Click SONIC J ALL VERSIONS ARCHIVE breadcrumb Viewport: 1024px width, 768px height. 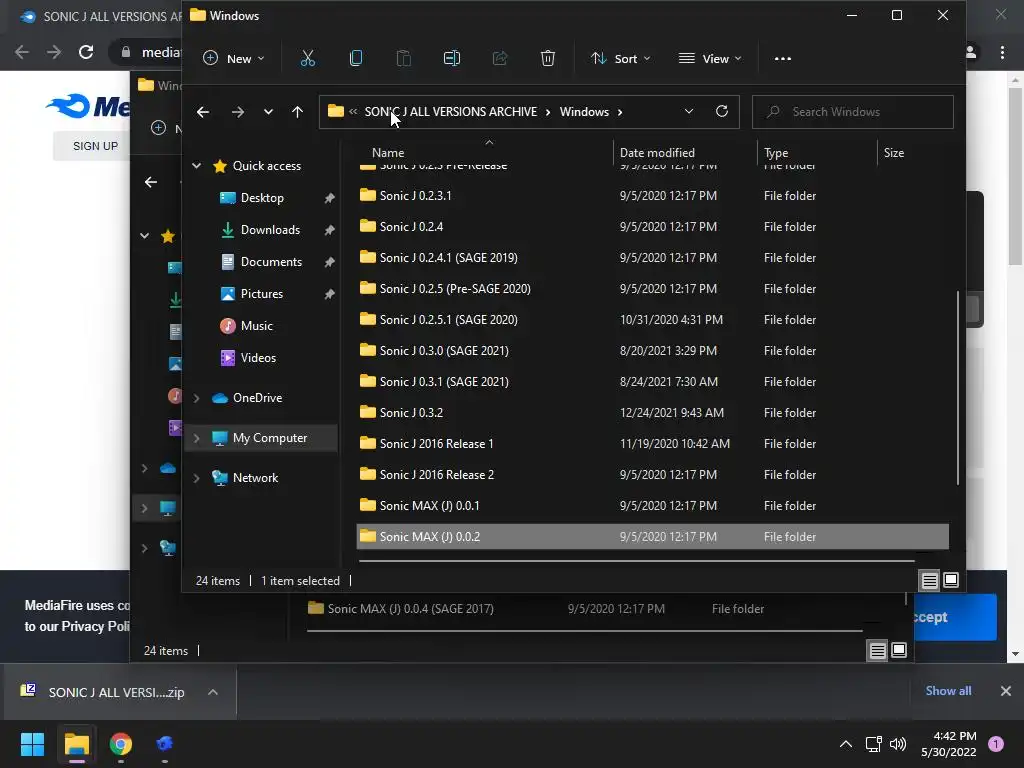tap(451, 112)
